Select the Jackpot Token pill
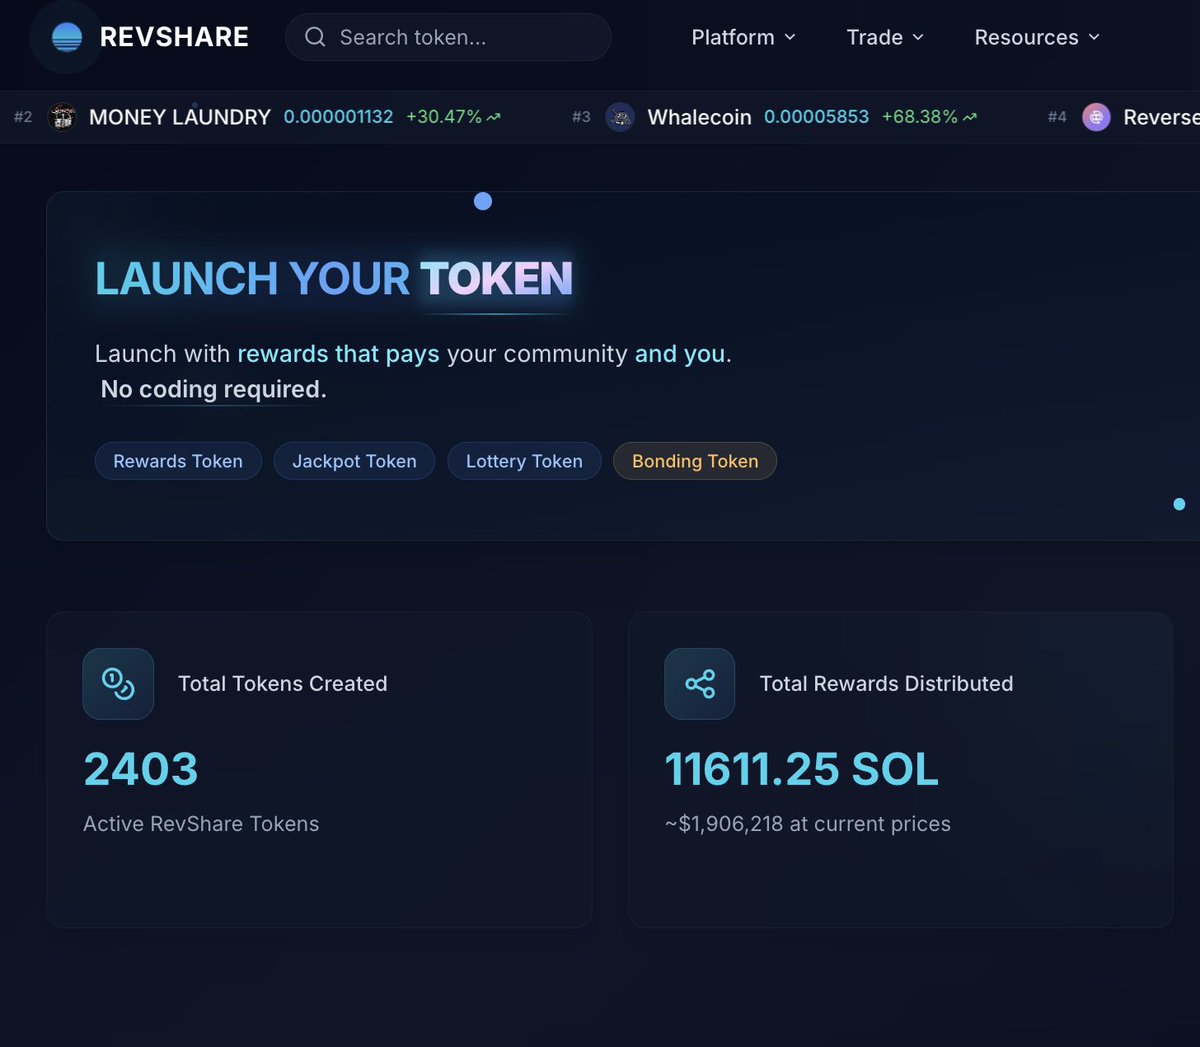Screen dimensions: 1200x1047 (x=354, y=461)
